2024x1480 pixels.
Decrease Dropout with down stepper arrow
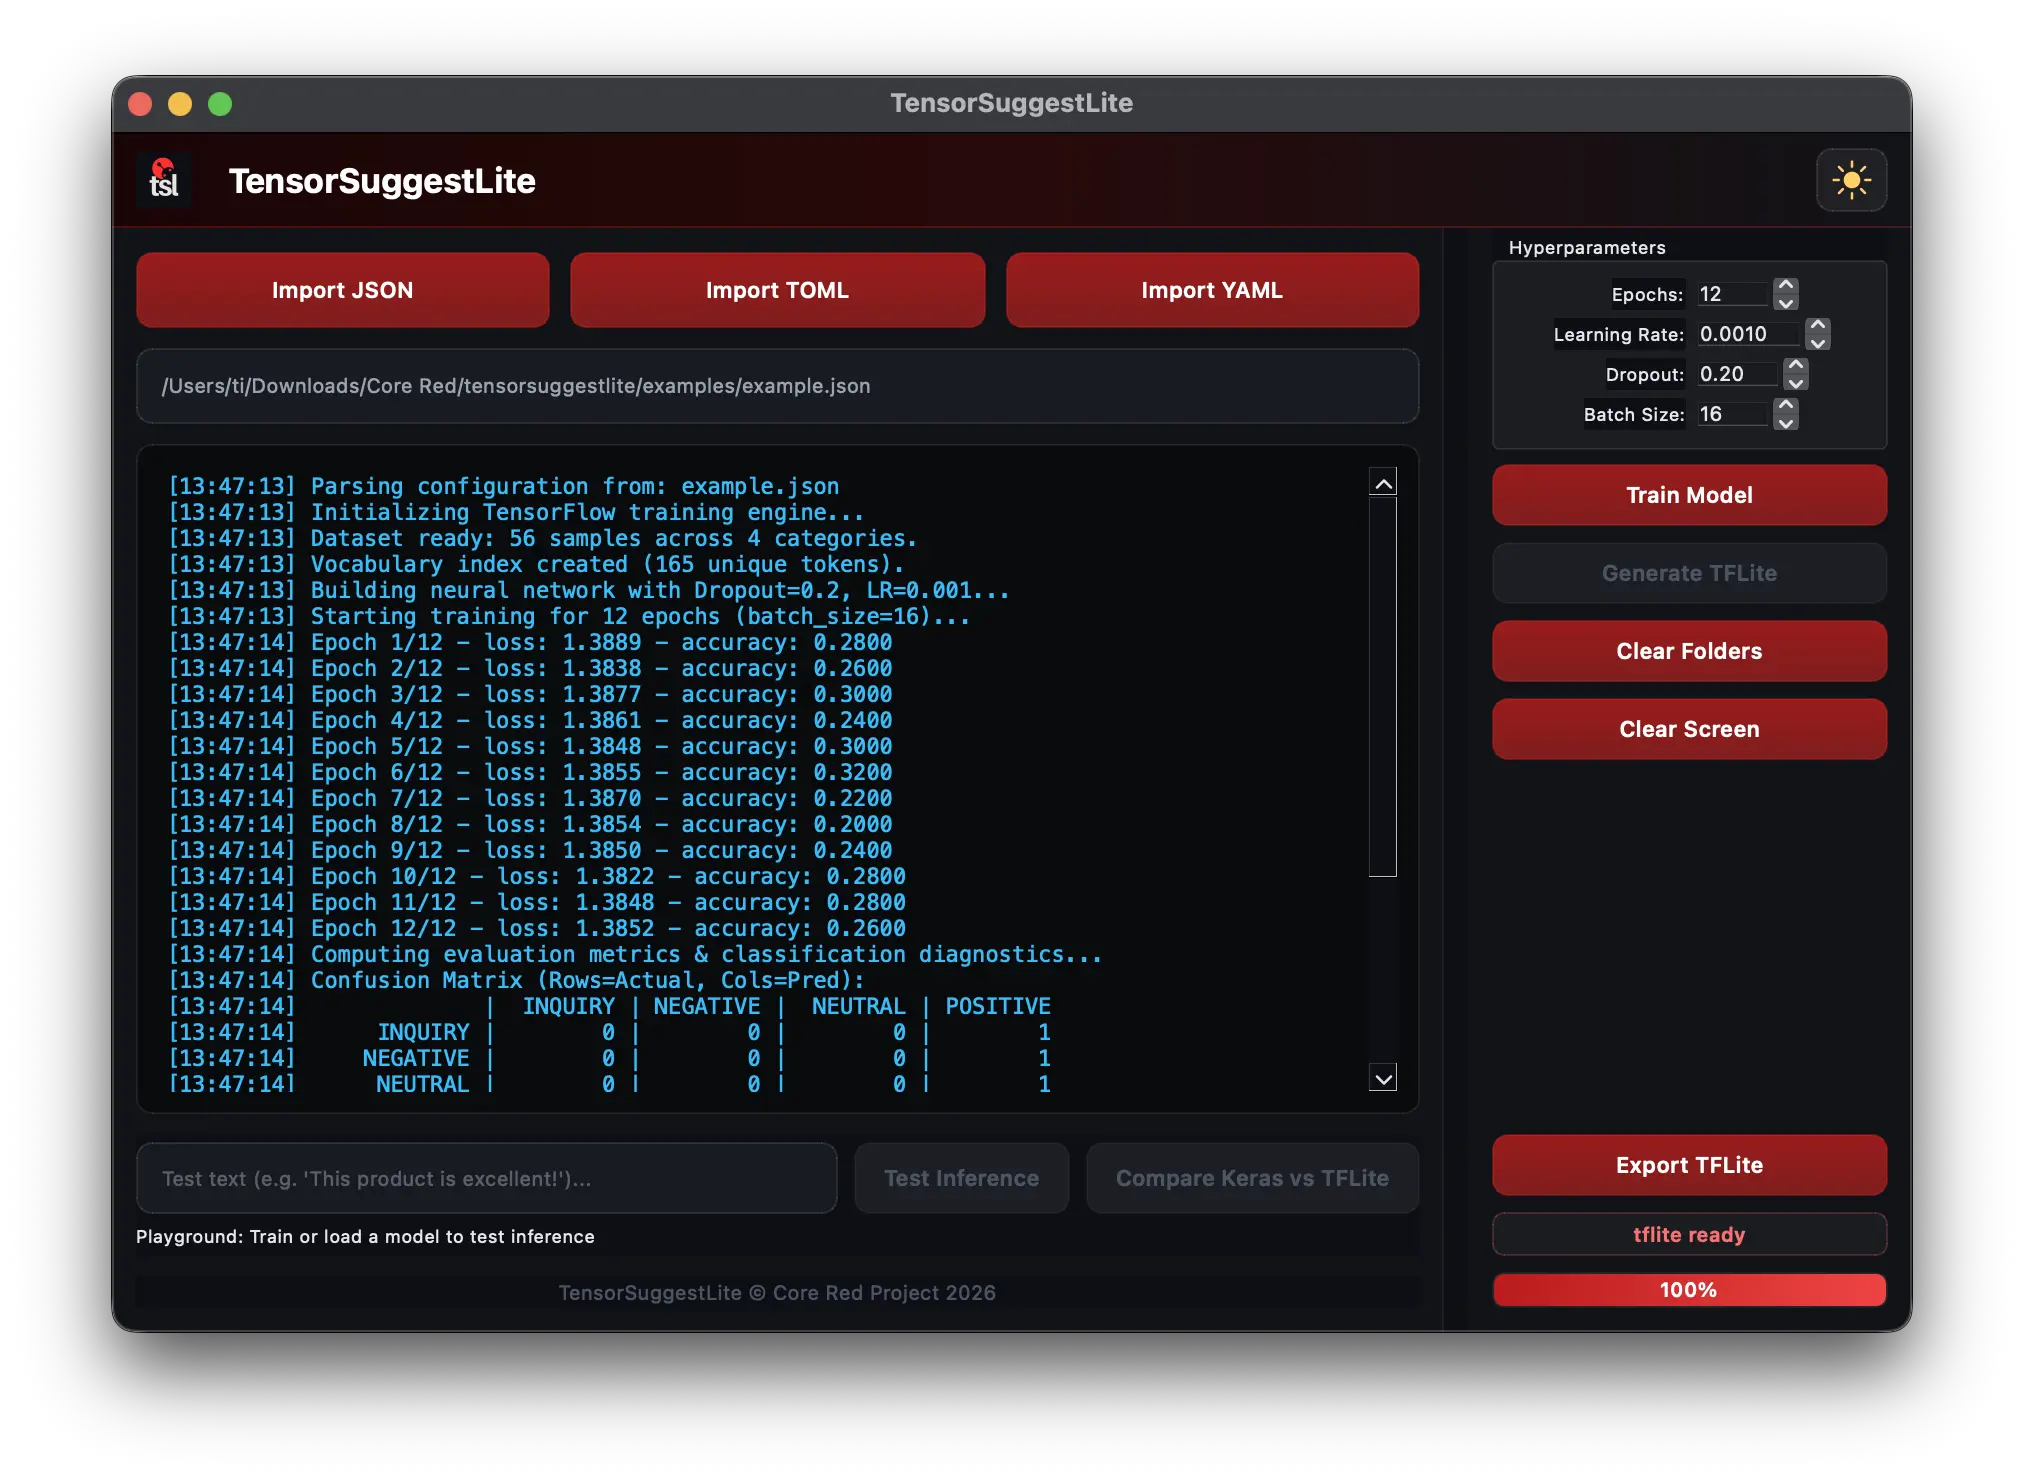(x=1796, y=382)
